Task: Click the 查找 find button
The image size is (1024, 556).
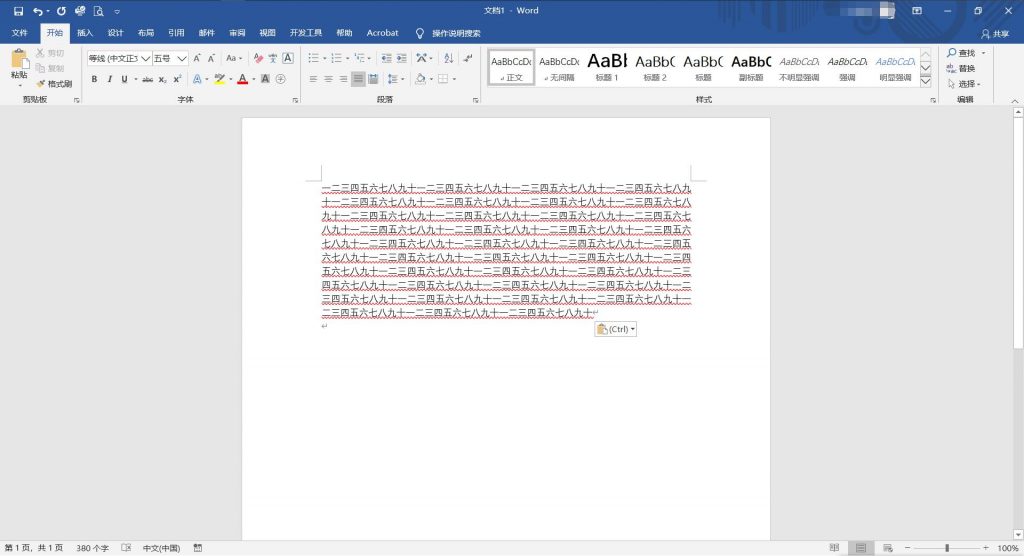Action: pyautogui.click(x=961, y=53)
